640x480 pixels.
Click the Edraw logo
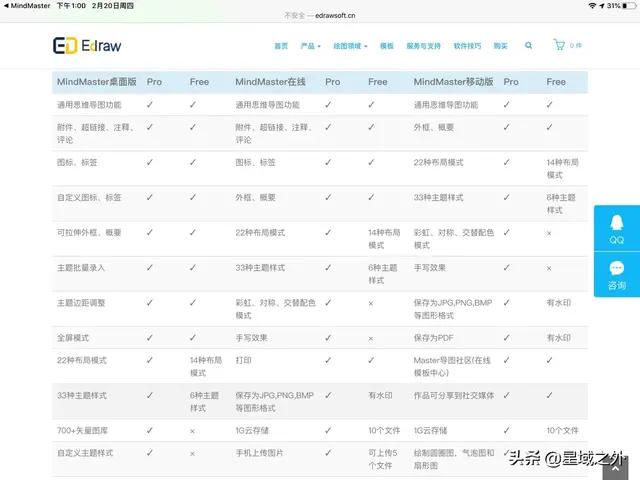[x=87, y=46]
